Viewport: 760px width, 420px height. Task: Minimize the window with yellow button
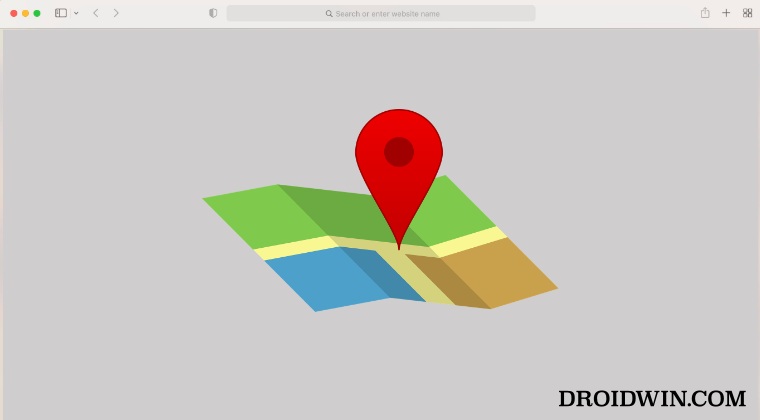pyautogui.click(x=25, y=14)
